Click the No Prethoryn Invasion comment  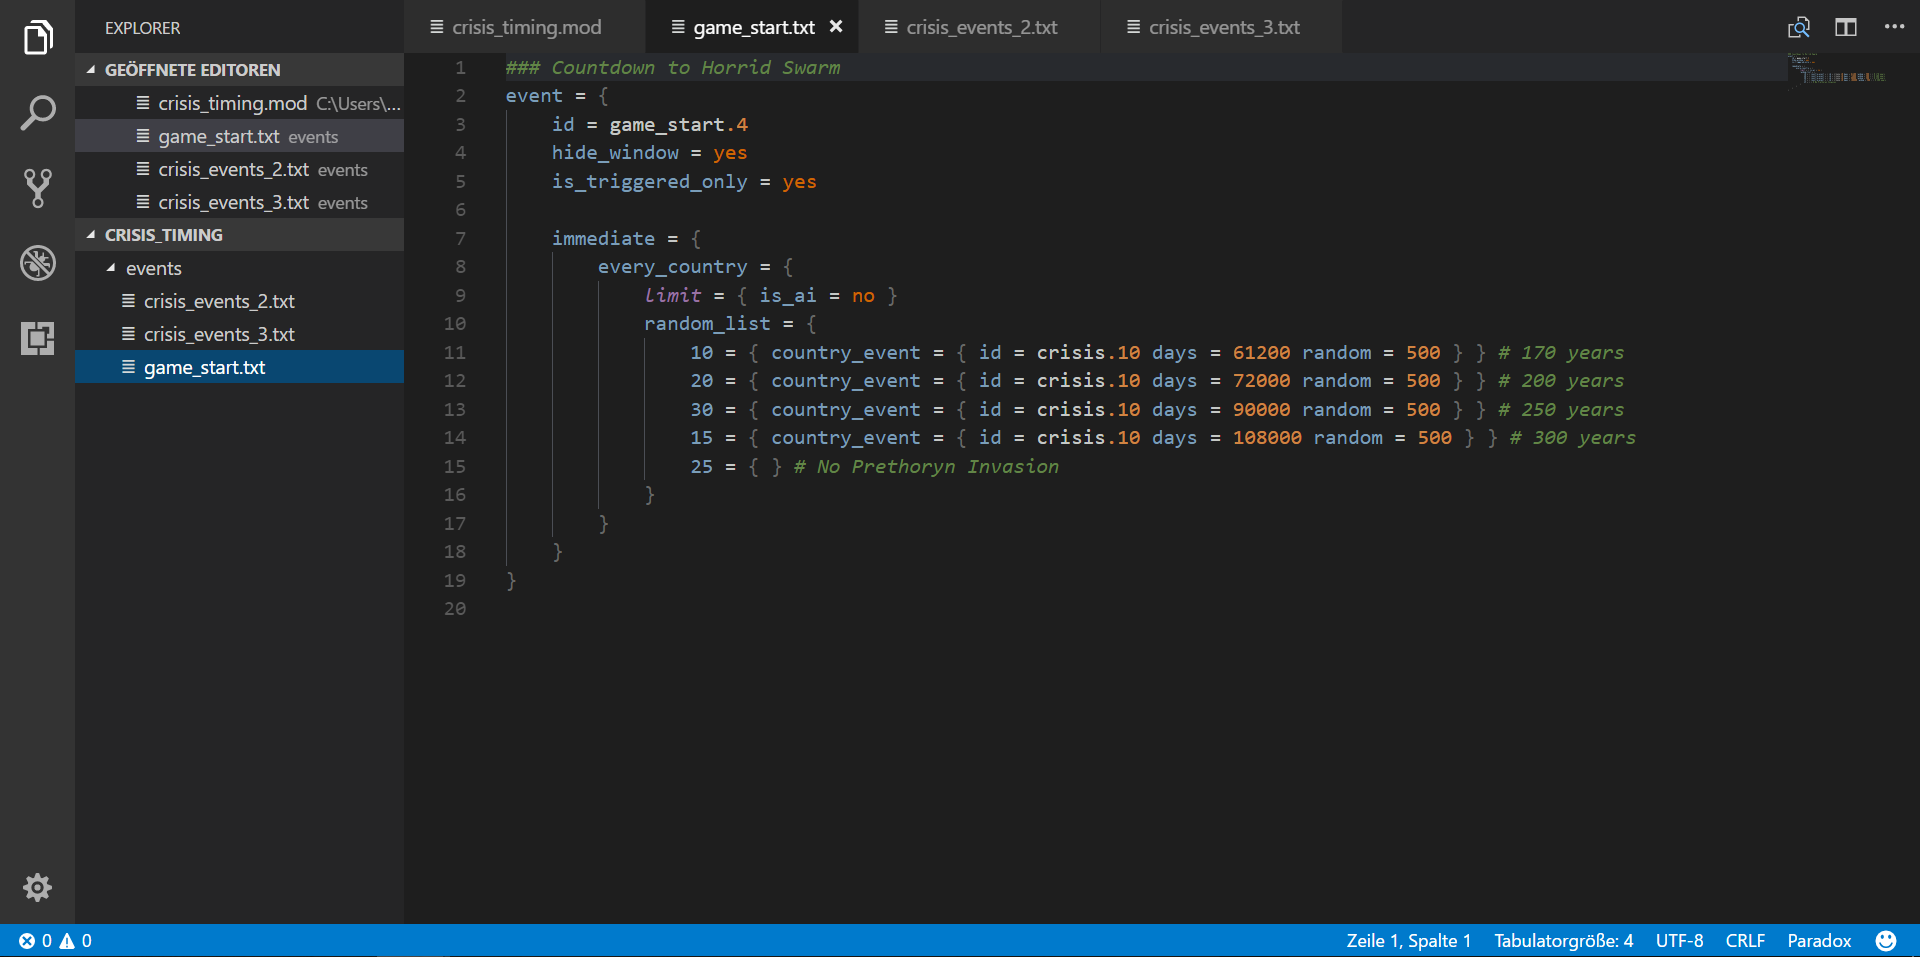tap(926, 467)
